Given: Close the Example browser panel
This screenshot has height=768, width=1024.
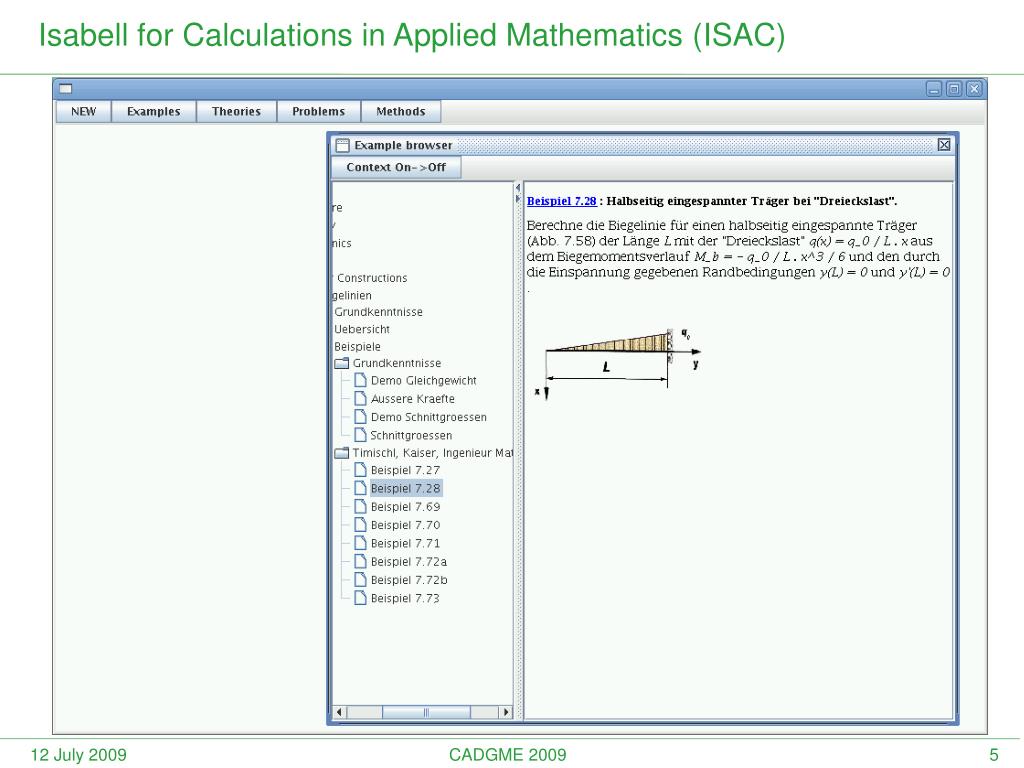Looking at the screenshot, I should point(944,144).
